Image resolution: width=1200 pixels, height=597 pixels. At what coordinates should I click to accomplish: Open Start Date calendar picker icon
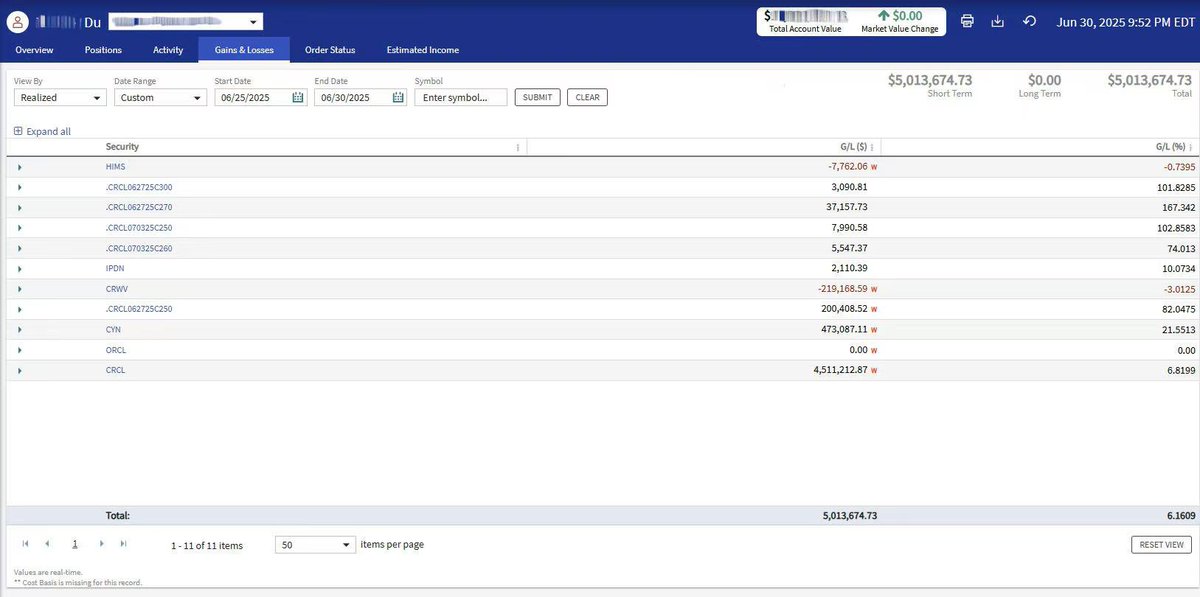(298, 97)
